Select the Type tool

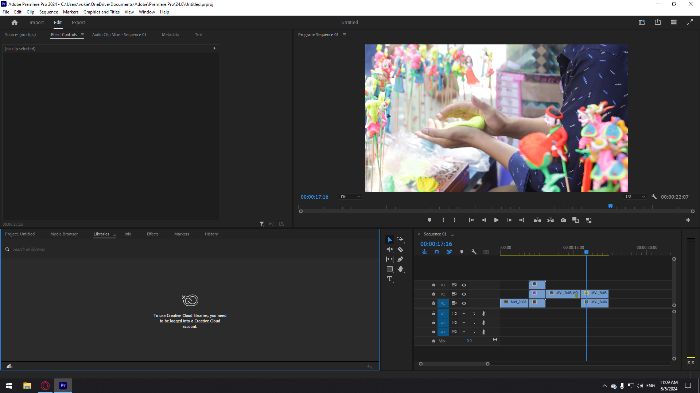point(390,279)
